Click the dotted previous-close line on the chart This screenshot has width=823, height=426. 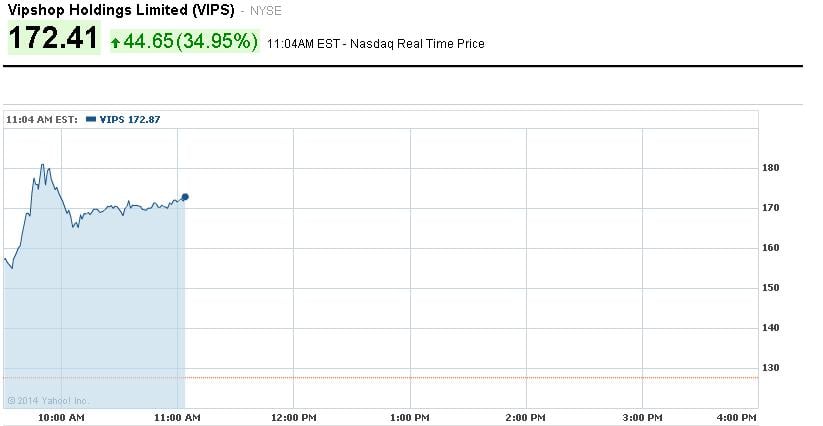tap(470, 377)
